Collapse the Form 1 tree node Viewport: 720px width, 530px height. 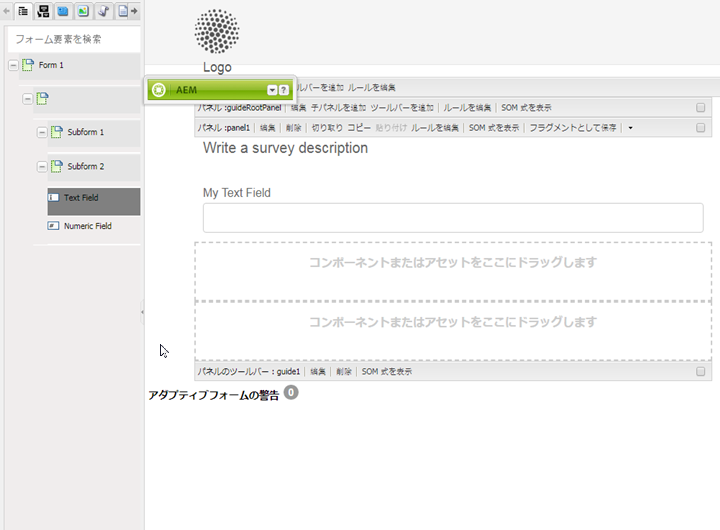[13, 65]
